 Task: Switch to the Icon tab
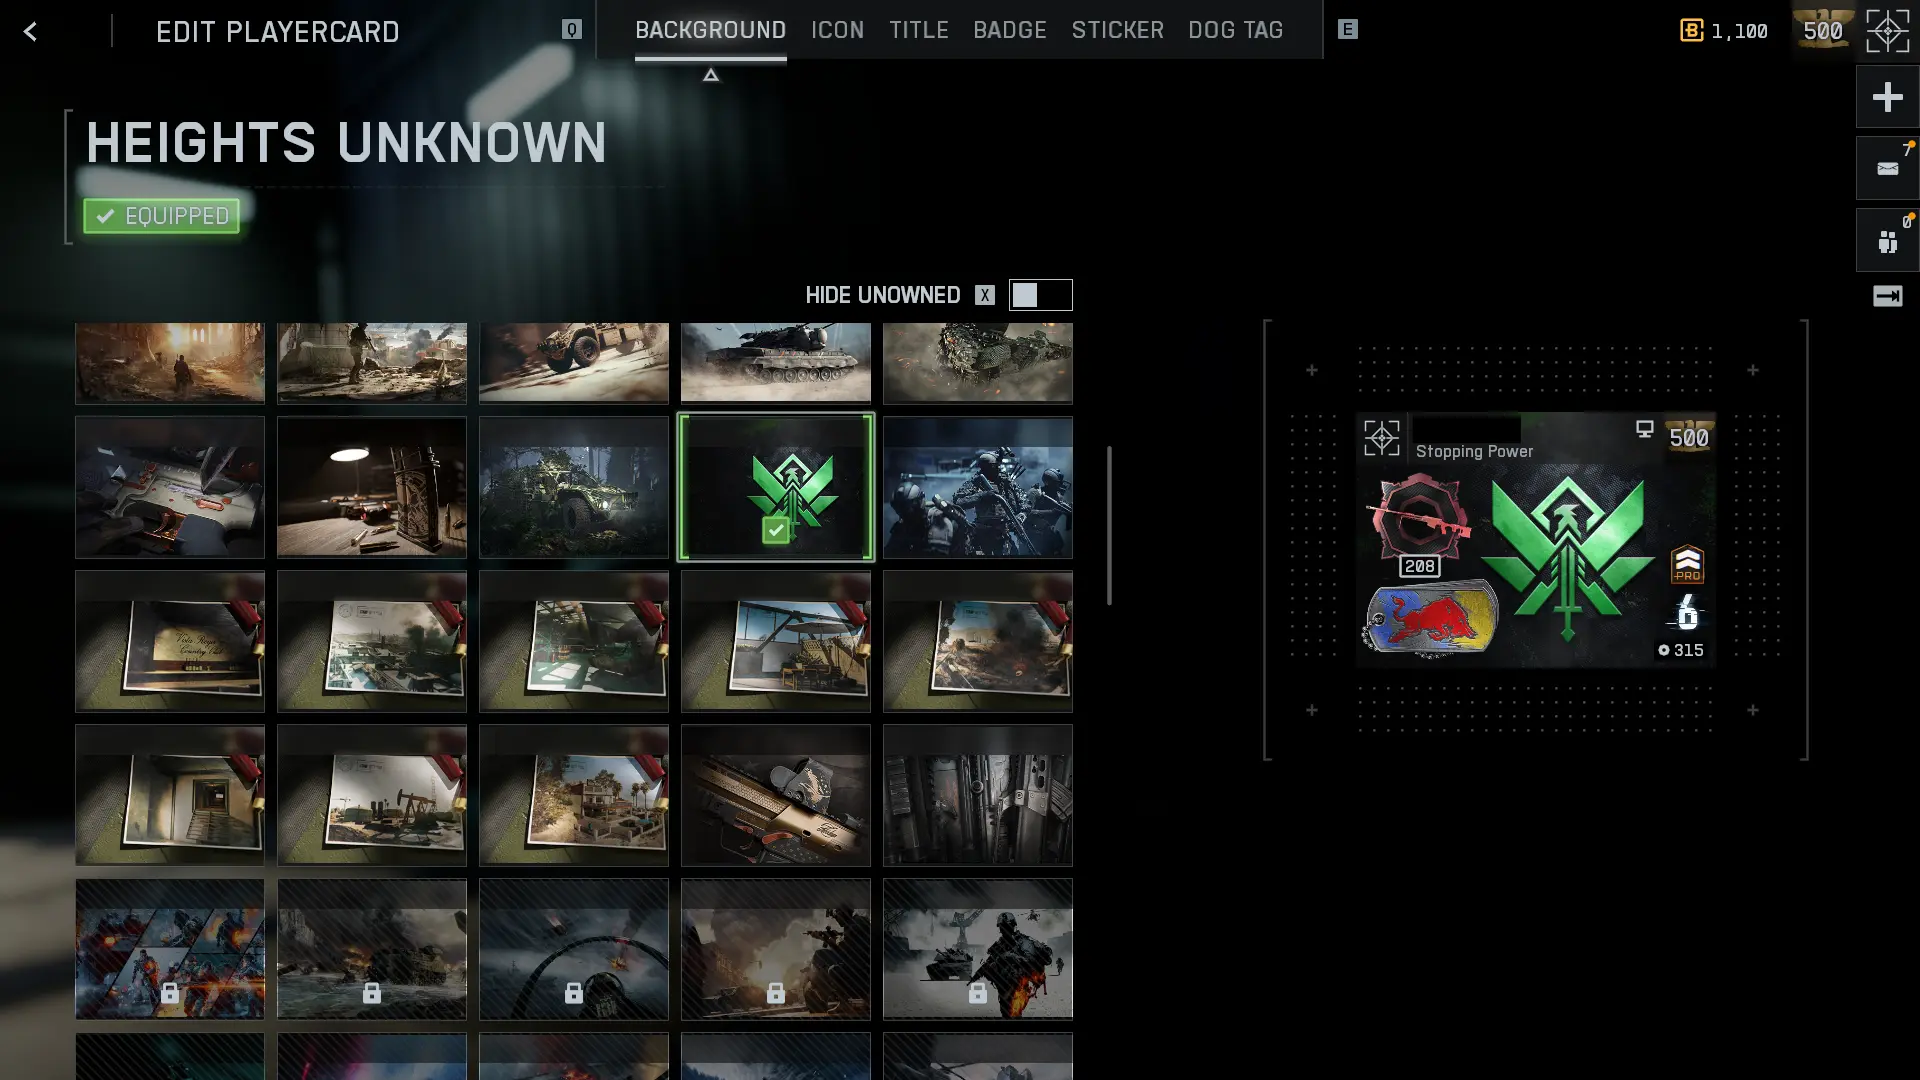837,30
